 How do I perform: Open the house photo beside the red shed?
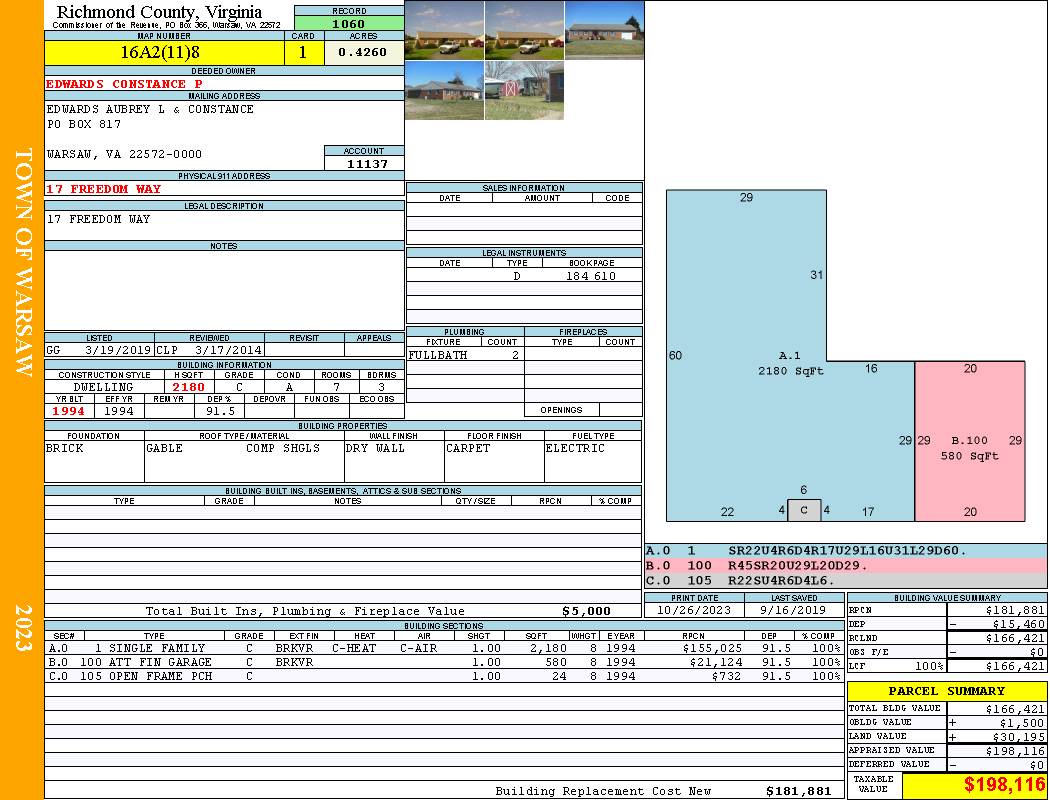coord(444,91)
